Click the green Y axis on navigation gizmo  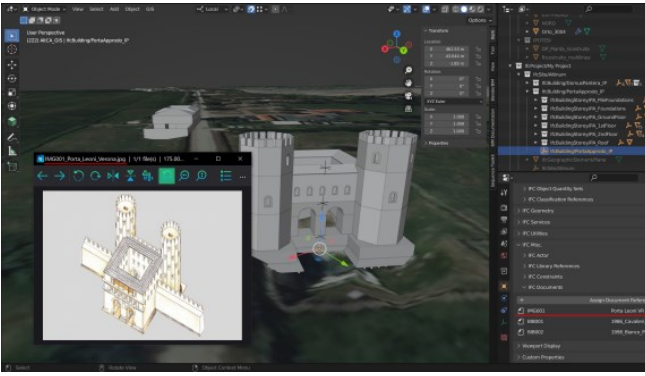point(404,50)
